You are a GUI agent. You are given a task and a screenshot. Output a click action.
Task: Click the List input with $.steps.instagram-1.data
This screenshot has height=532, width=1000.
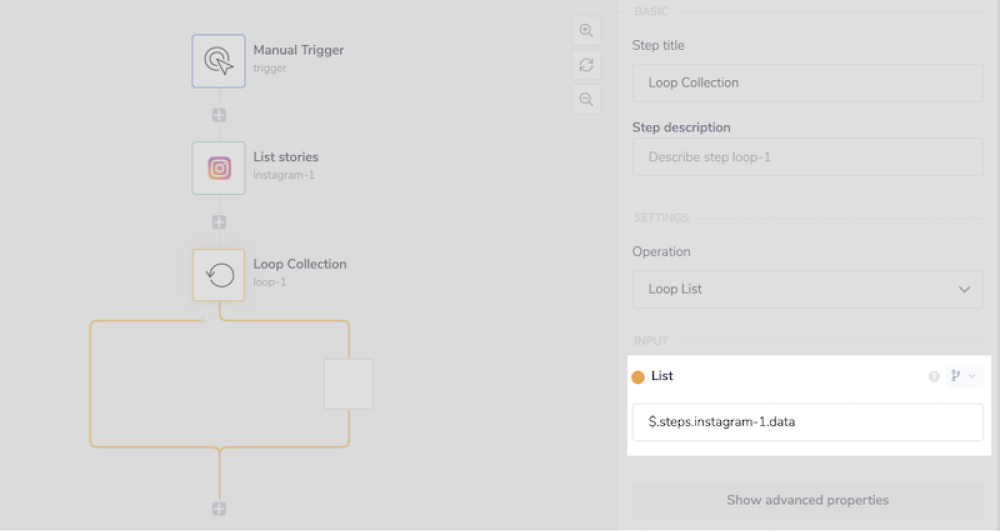pos(807,422)
